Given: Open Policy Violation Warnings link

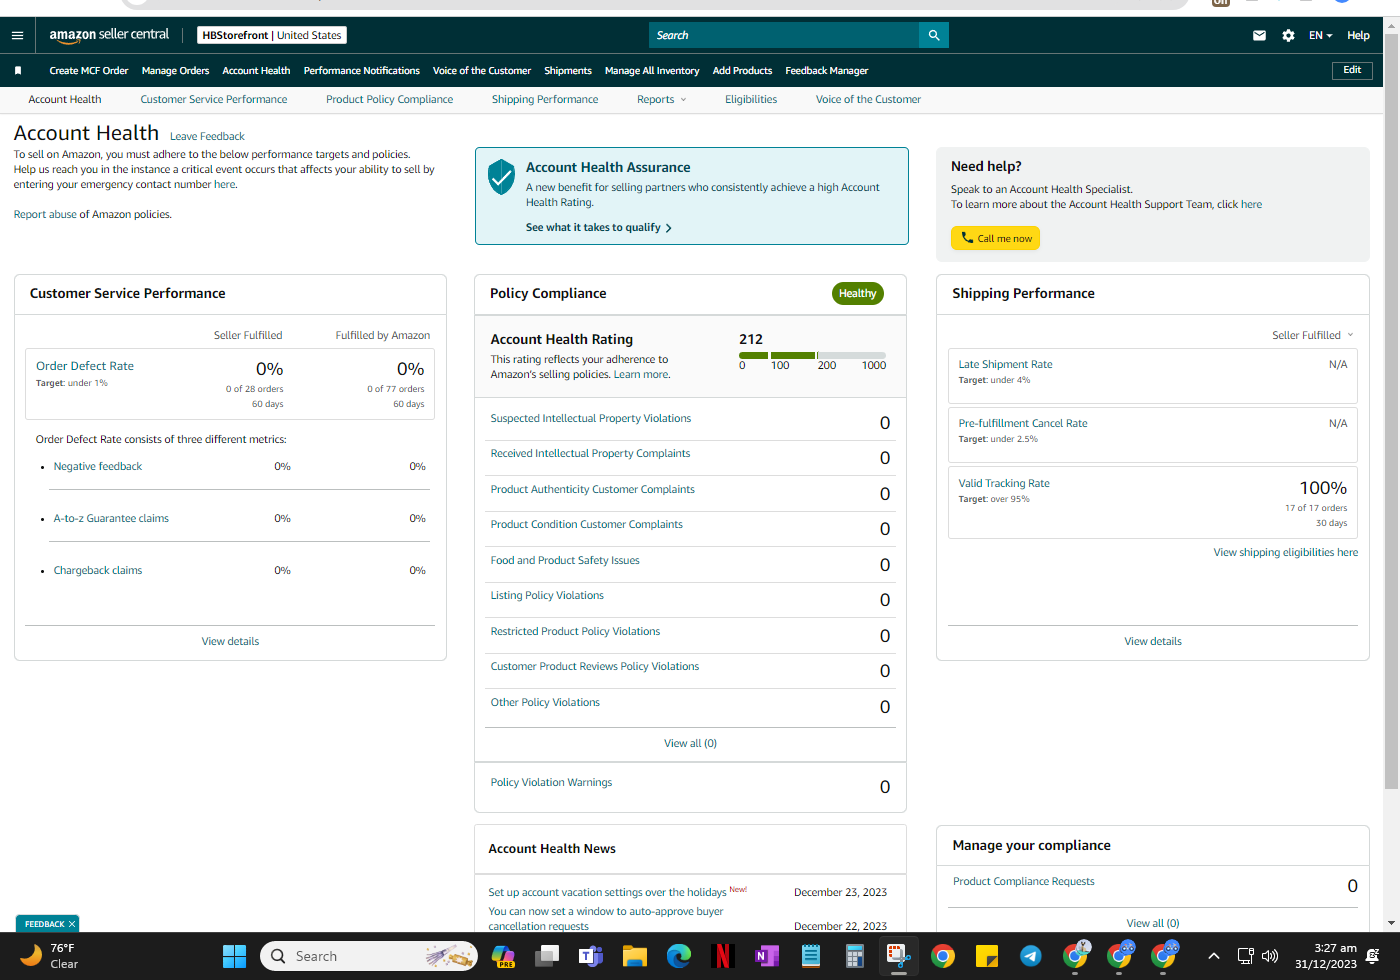Looking at the screenshot, I should 551,782.
